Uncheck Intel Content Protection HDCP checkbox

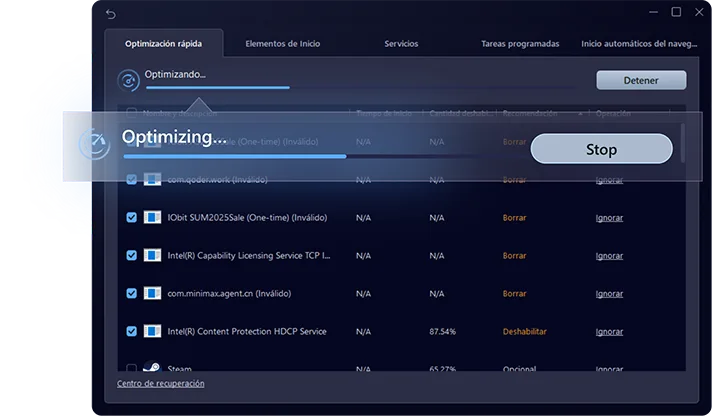(x=132, y=331)
